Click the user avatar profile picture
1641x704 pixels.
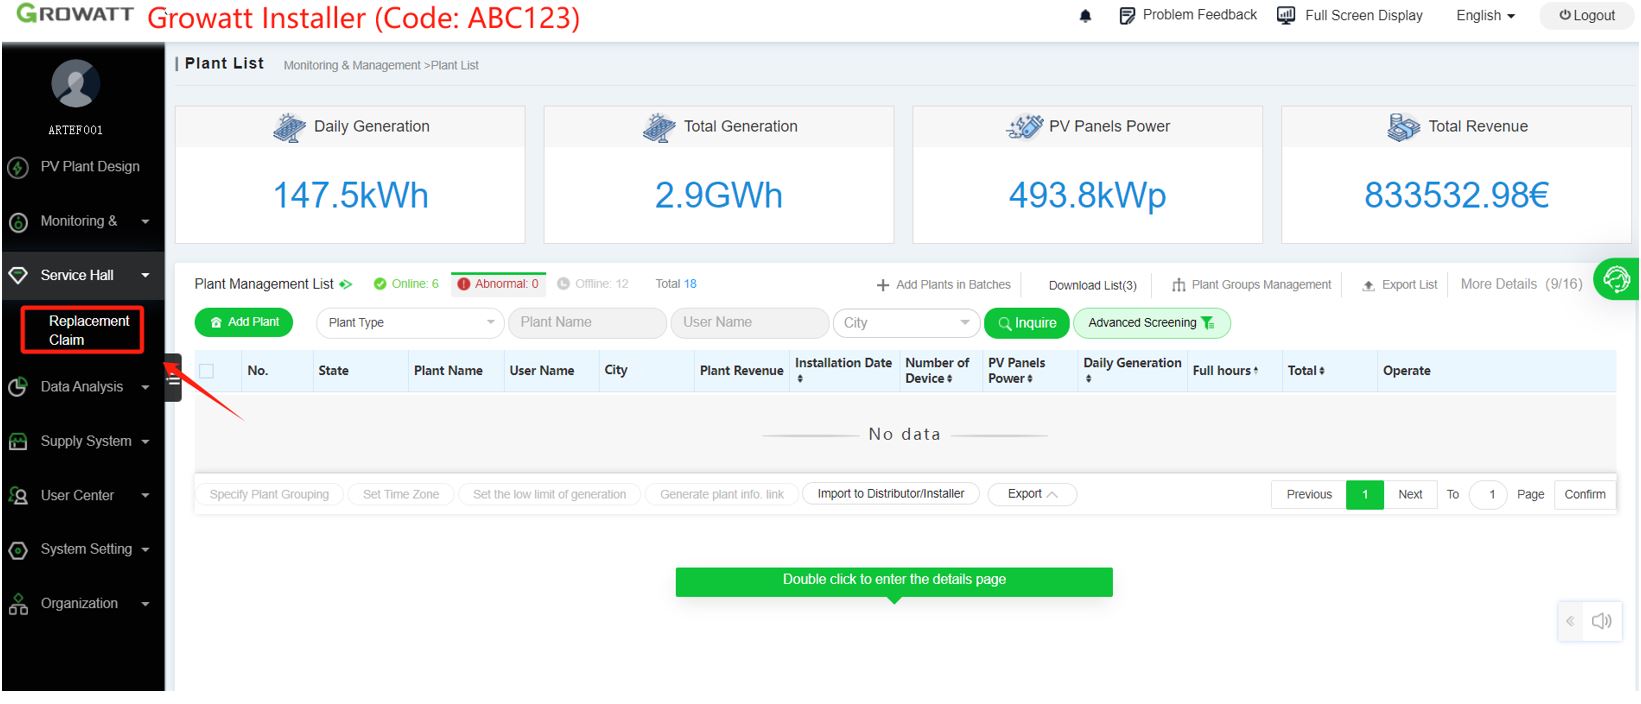click(76, 84)
